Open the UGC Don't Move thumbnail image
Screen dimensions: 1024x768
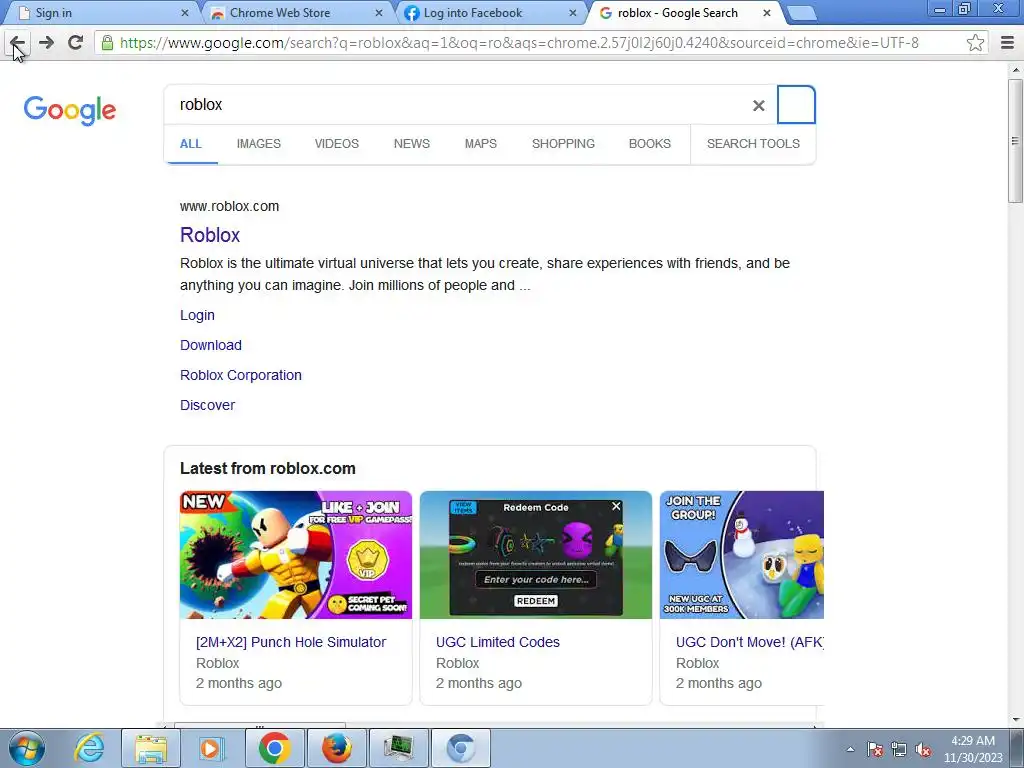(742, 554)
